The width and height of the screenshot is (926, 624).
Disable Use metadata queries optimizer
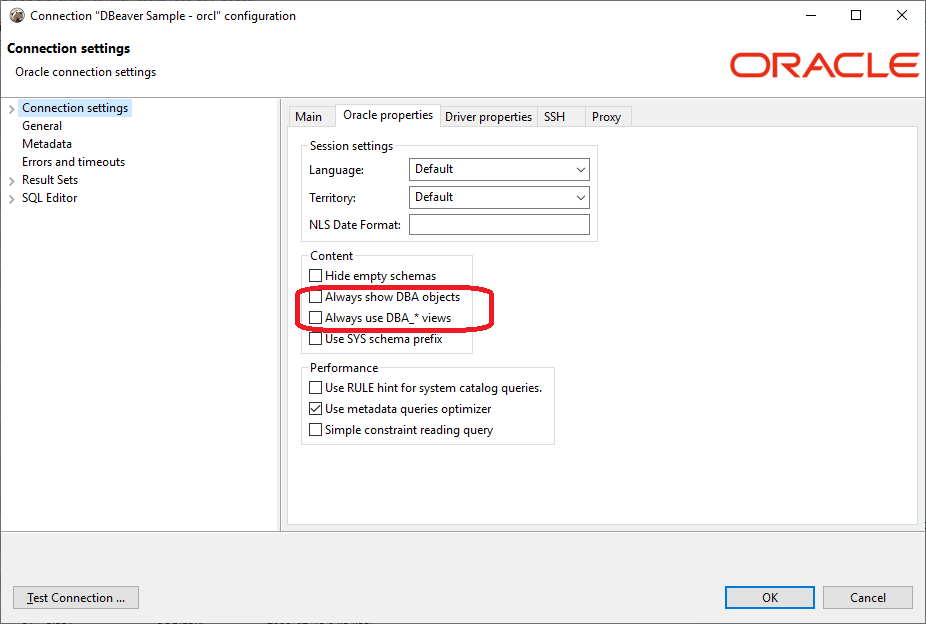pos(316,408)
